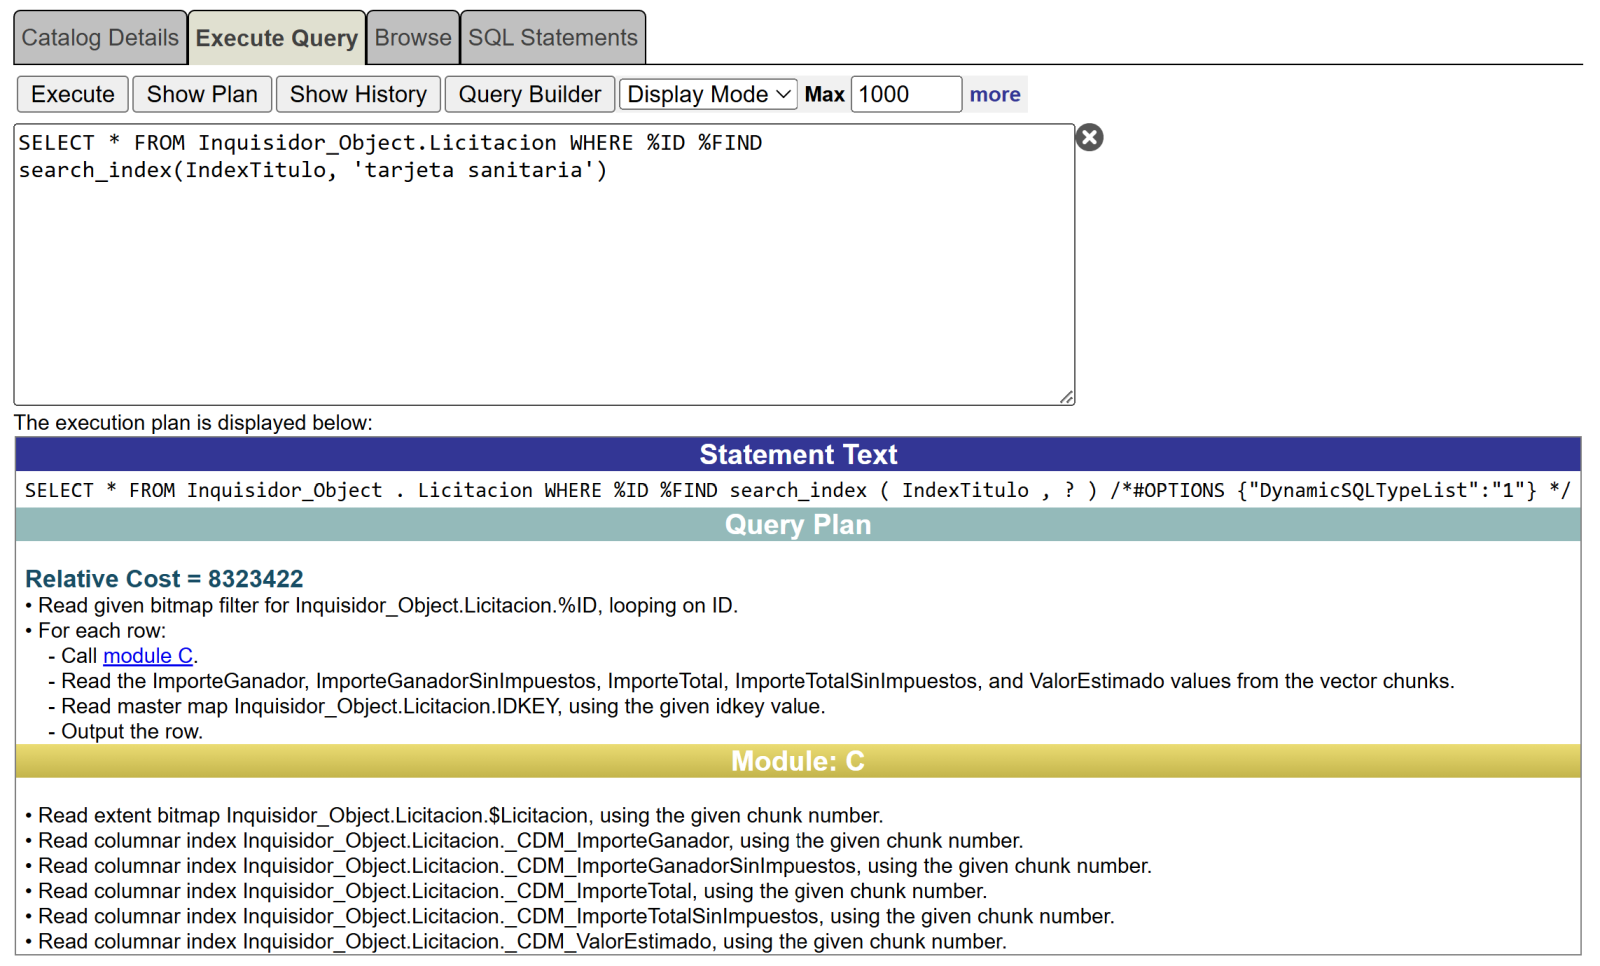This screenshot has height=966, width=1600.
Task: Clear the query with the X icon
Action: coord(1089,138)
